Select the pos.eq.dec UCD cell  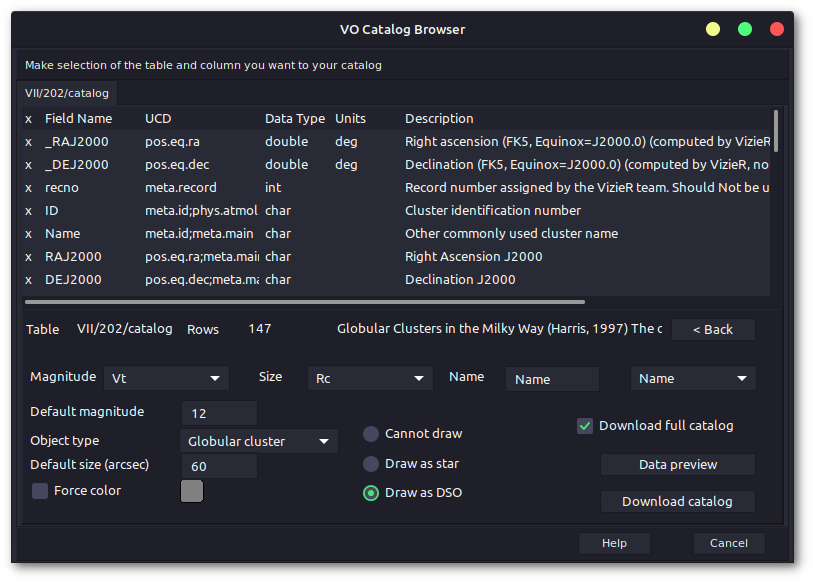(x=177, y=165)
